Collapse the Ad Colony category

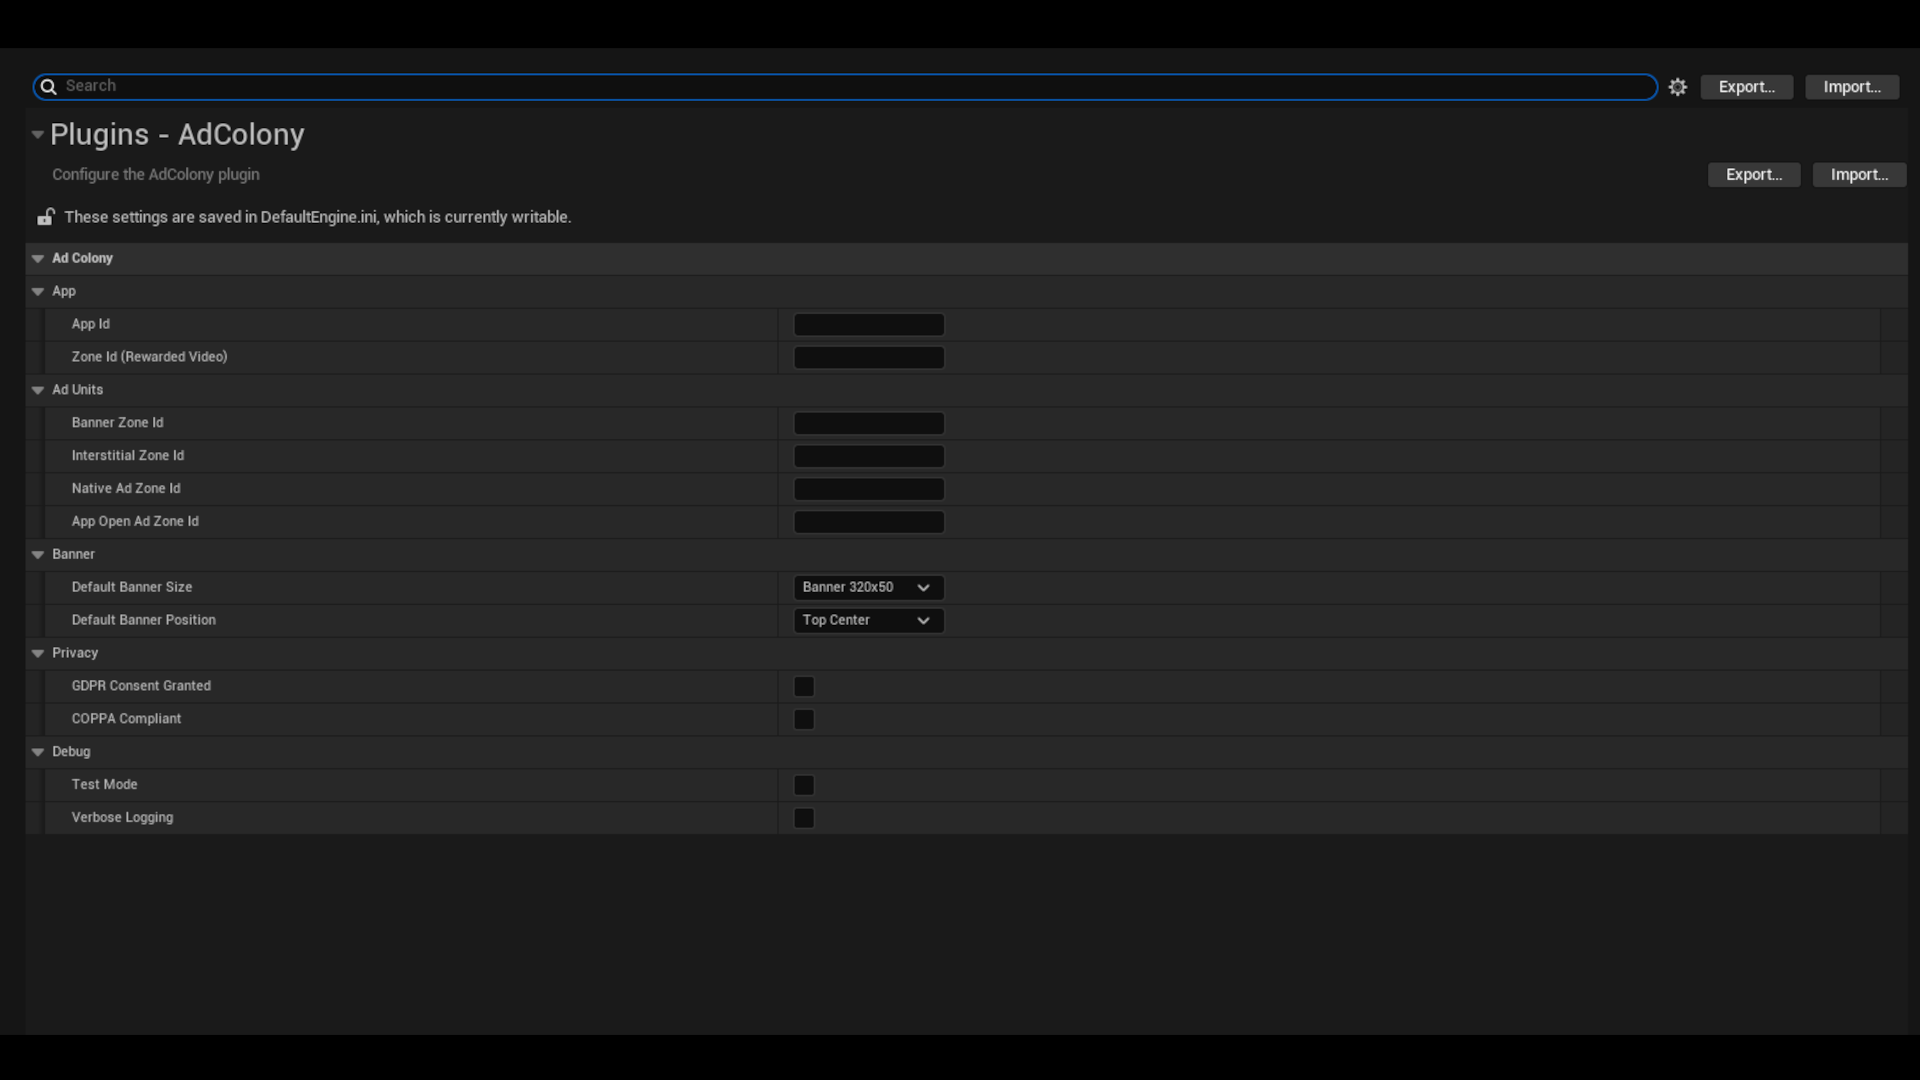(x=38, y=258)
